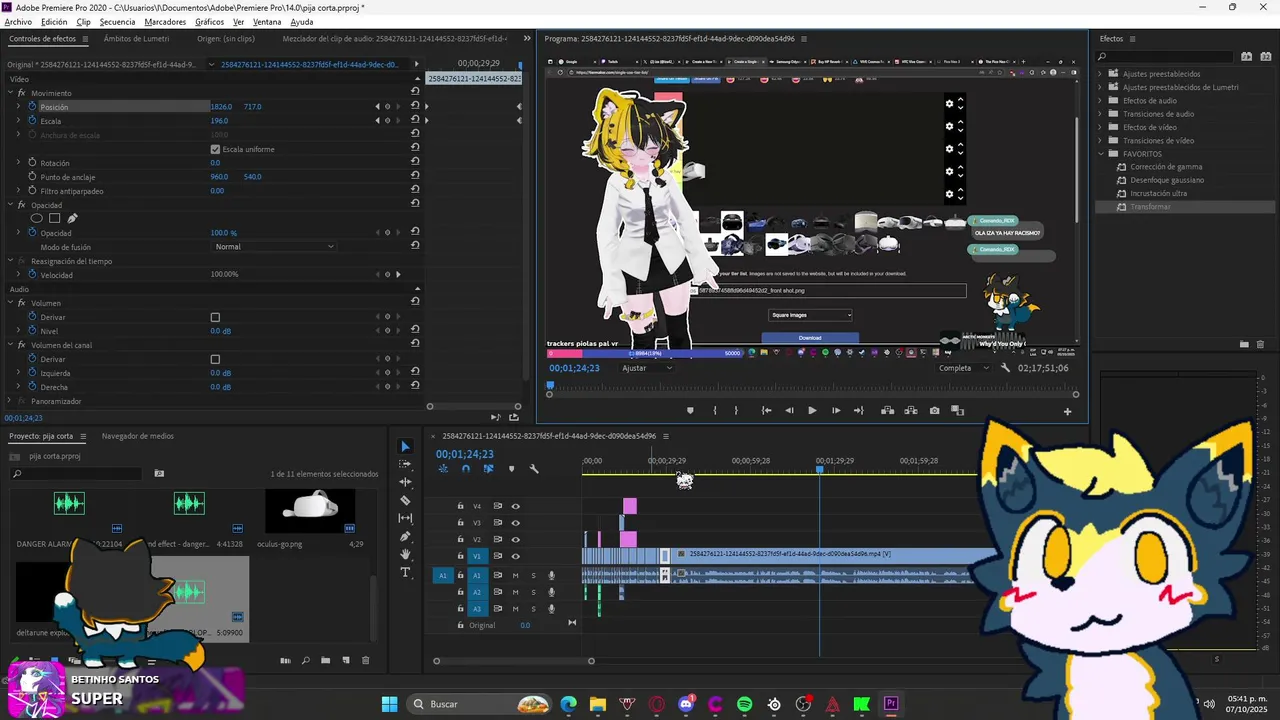This screenshot has height=720, width=1280.
Task: Step back one frame in program monitor
Action: (789, 411)
